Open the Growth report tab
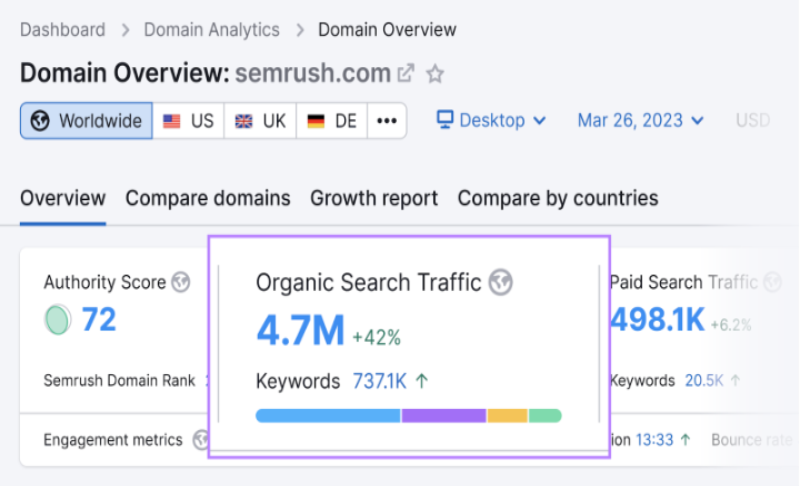 pyautogui.click(x=374, y=198)
